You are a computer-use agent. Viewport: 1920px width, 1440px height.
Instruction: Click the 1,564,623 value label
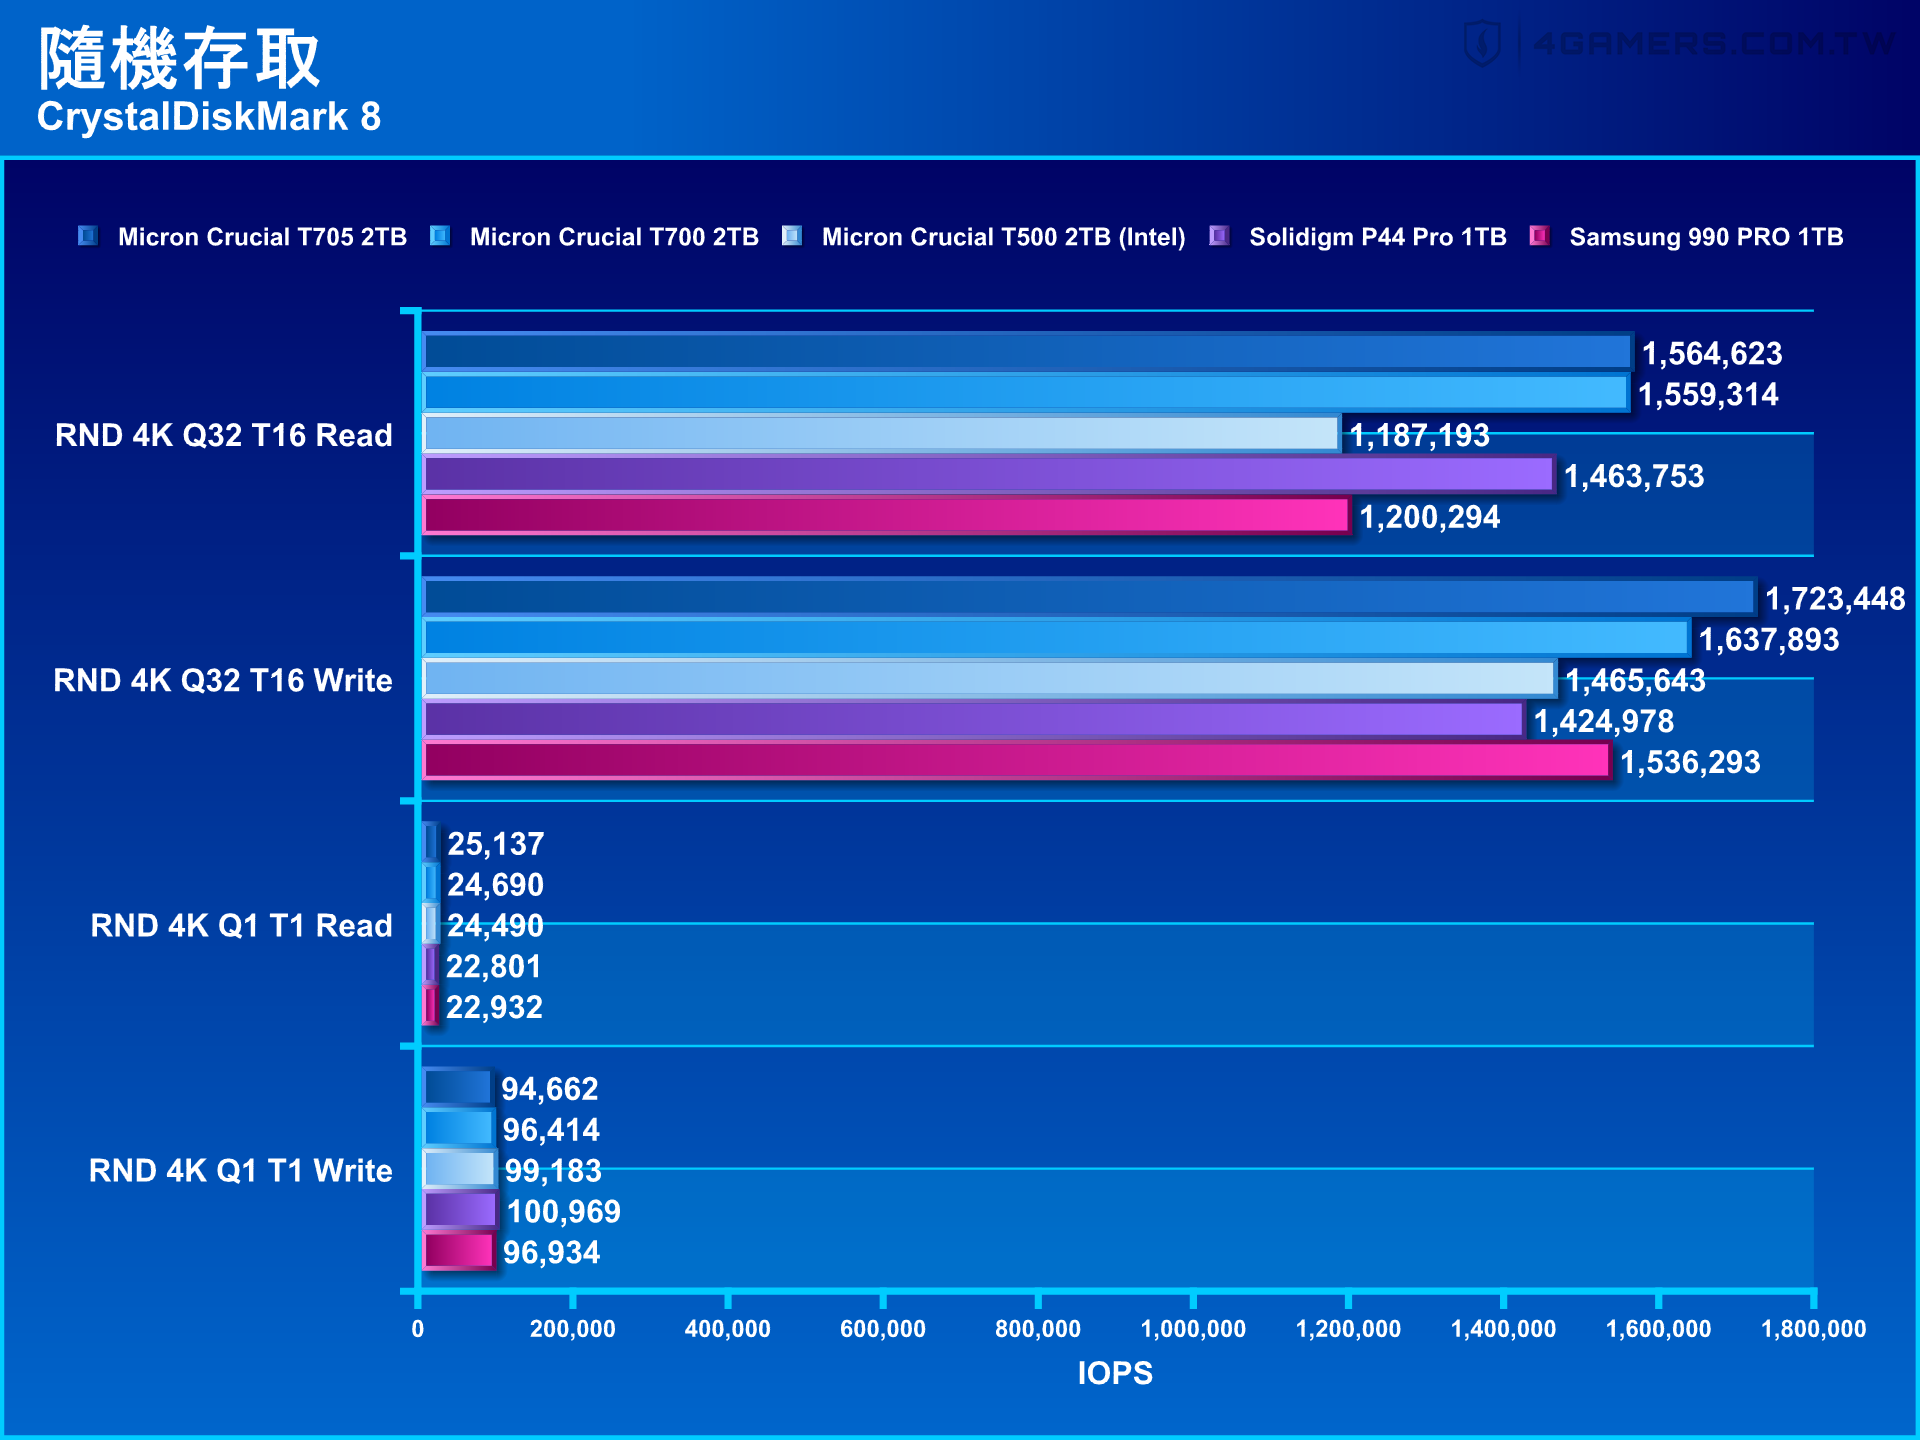pos(1712,353)
